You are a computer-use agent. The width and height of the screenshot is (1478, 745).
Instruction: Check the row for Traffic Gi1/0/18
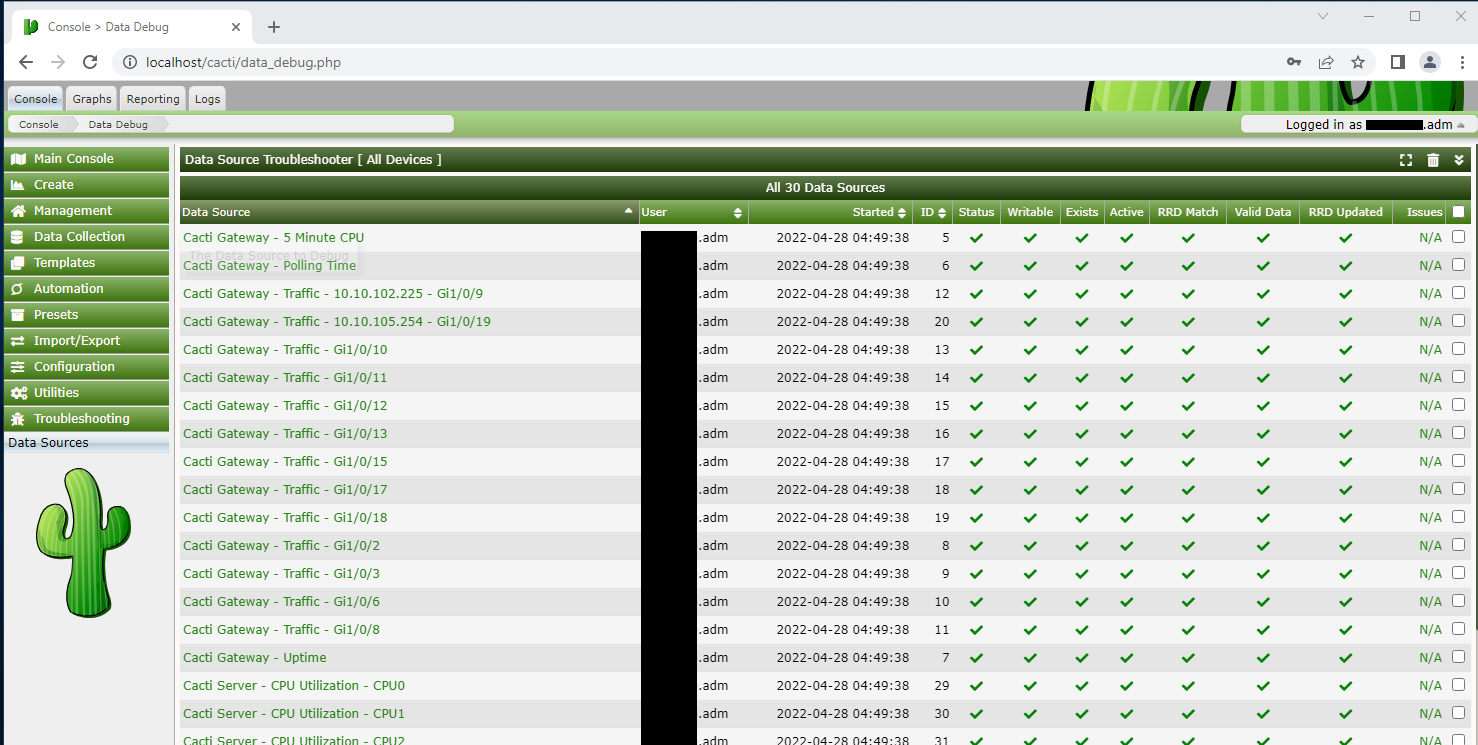click(x=1458, y=517)
